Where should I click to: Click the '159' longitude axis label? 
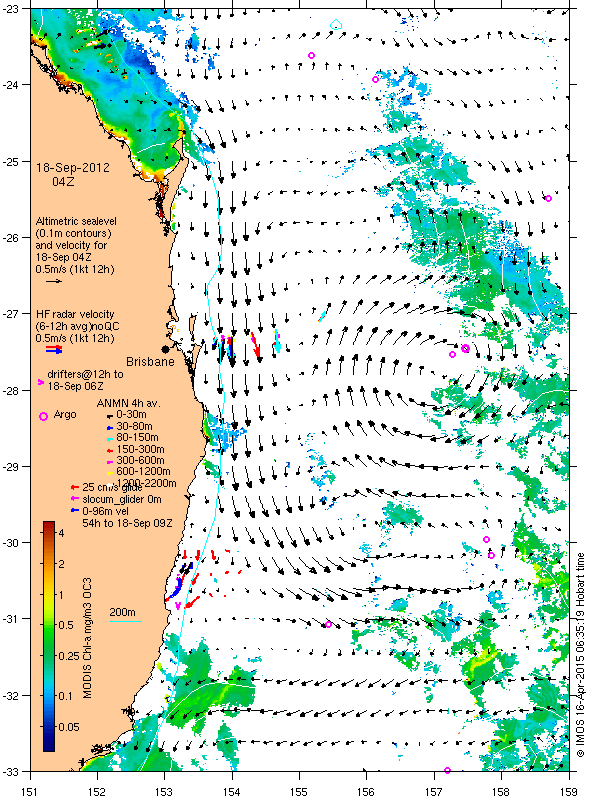tap(569, 791)
